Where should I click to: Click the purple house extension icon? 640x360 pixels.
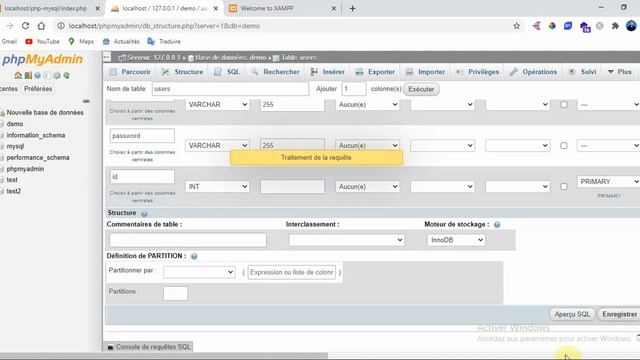click(x=585, y=27)
